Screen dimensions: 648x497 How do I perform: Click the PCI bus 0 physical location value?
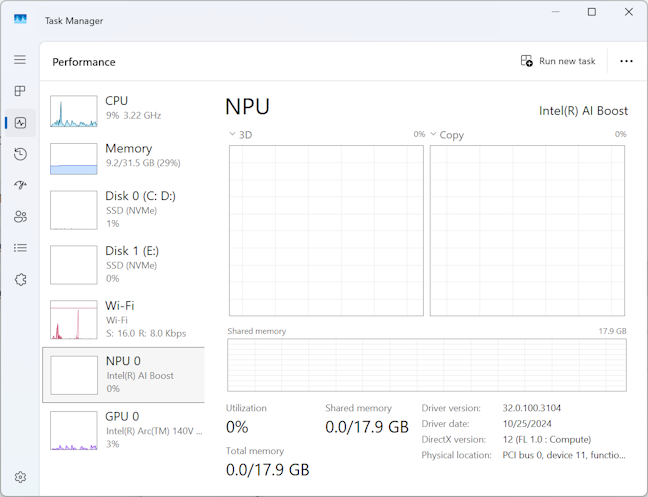pos(564,455)
